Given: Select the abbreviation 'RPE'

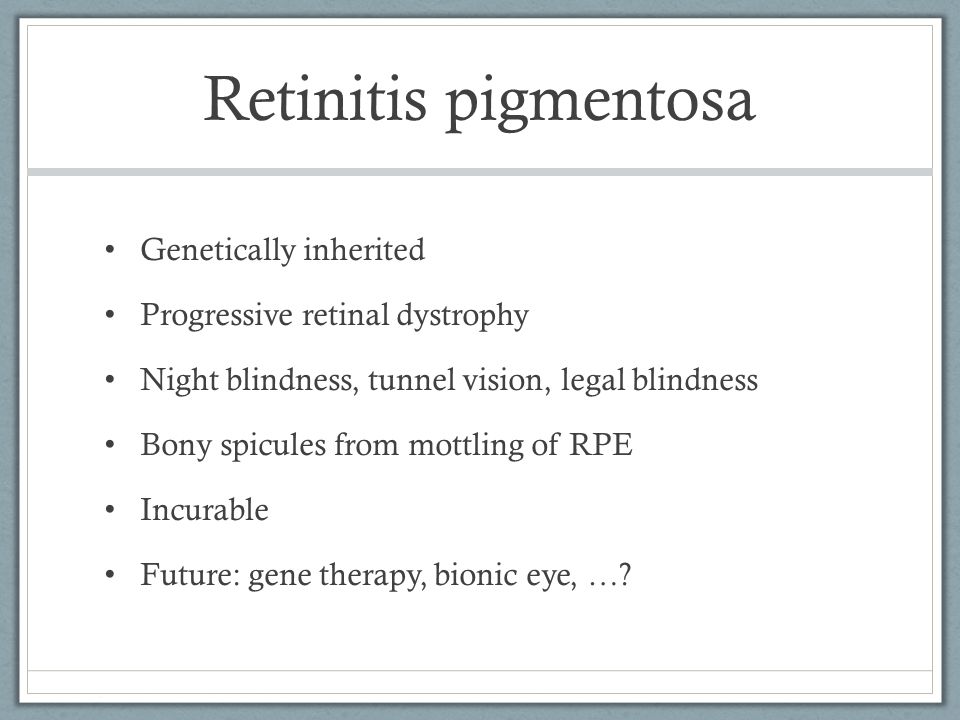Looking at the screenshot, I should point(601,445).
